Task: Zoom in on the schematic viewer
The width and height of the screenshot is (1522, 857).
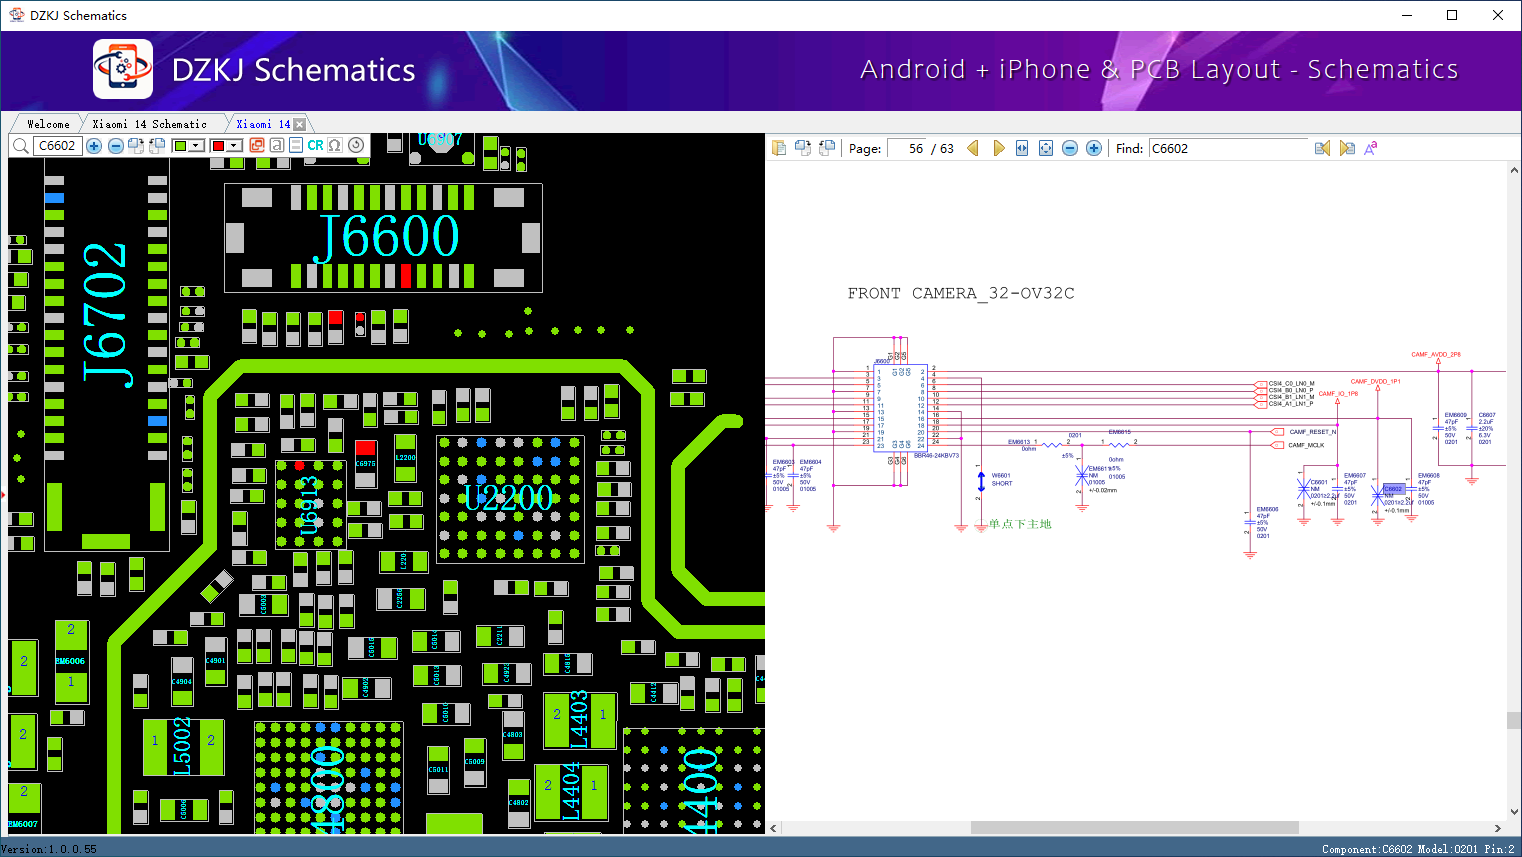Action: [x=1094, y=148]
